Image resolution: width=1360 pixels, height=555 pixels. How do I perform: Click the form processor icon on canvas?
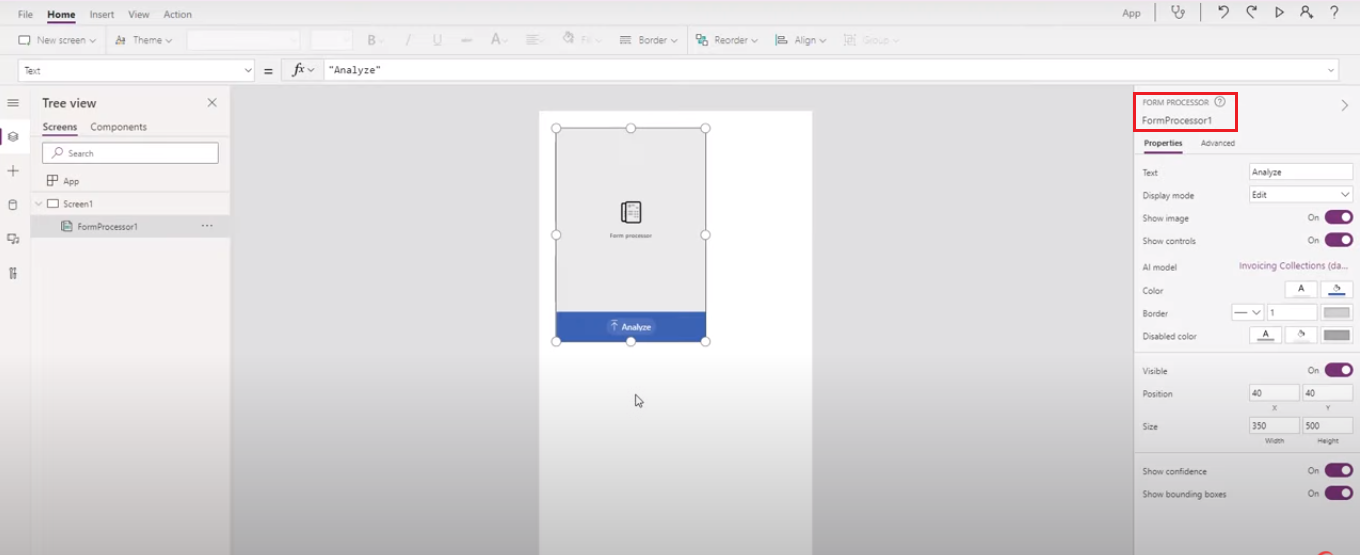(x=631, y=212)
